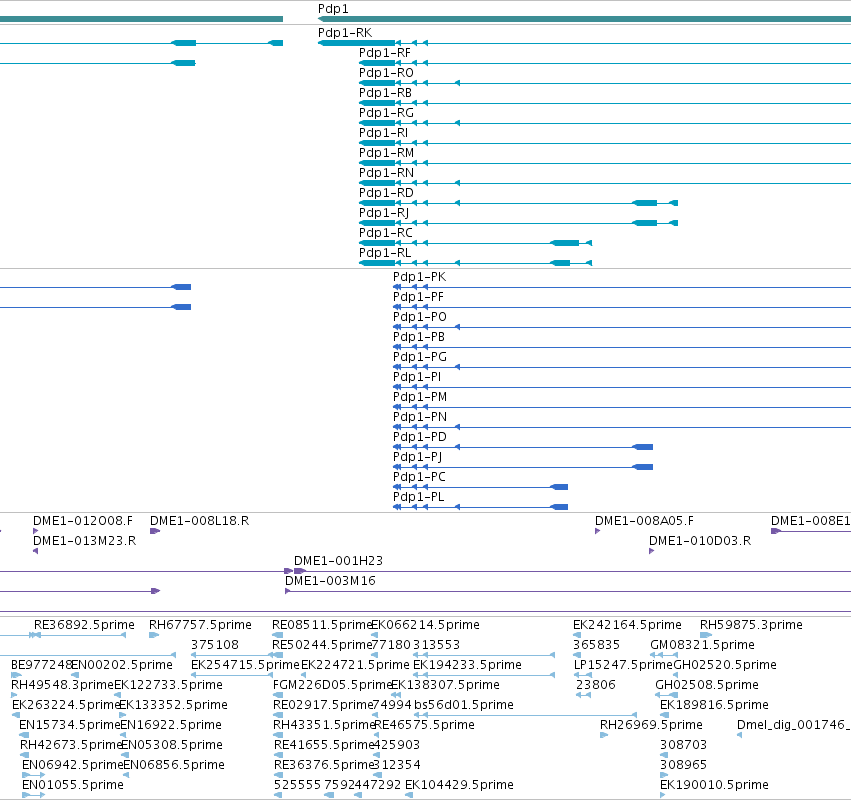Open EST label EK194233.5prime
The image size is (851, 800).
click(467, 665)
